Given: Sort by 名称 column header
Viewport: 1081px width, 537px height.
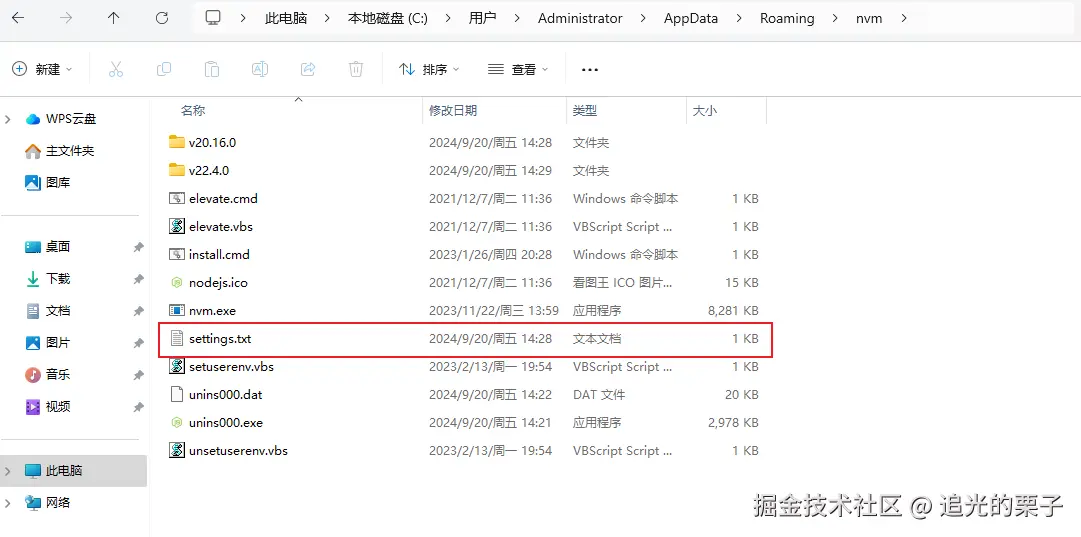Looking at the screenshot, I should 193,110.
